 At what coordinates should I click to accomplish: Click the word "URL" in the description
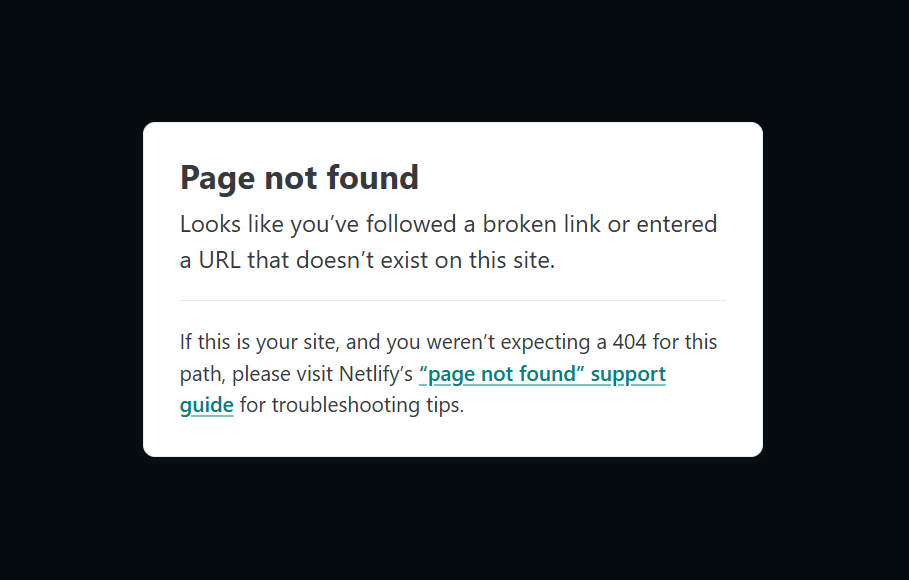coord(220,260)
